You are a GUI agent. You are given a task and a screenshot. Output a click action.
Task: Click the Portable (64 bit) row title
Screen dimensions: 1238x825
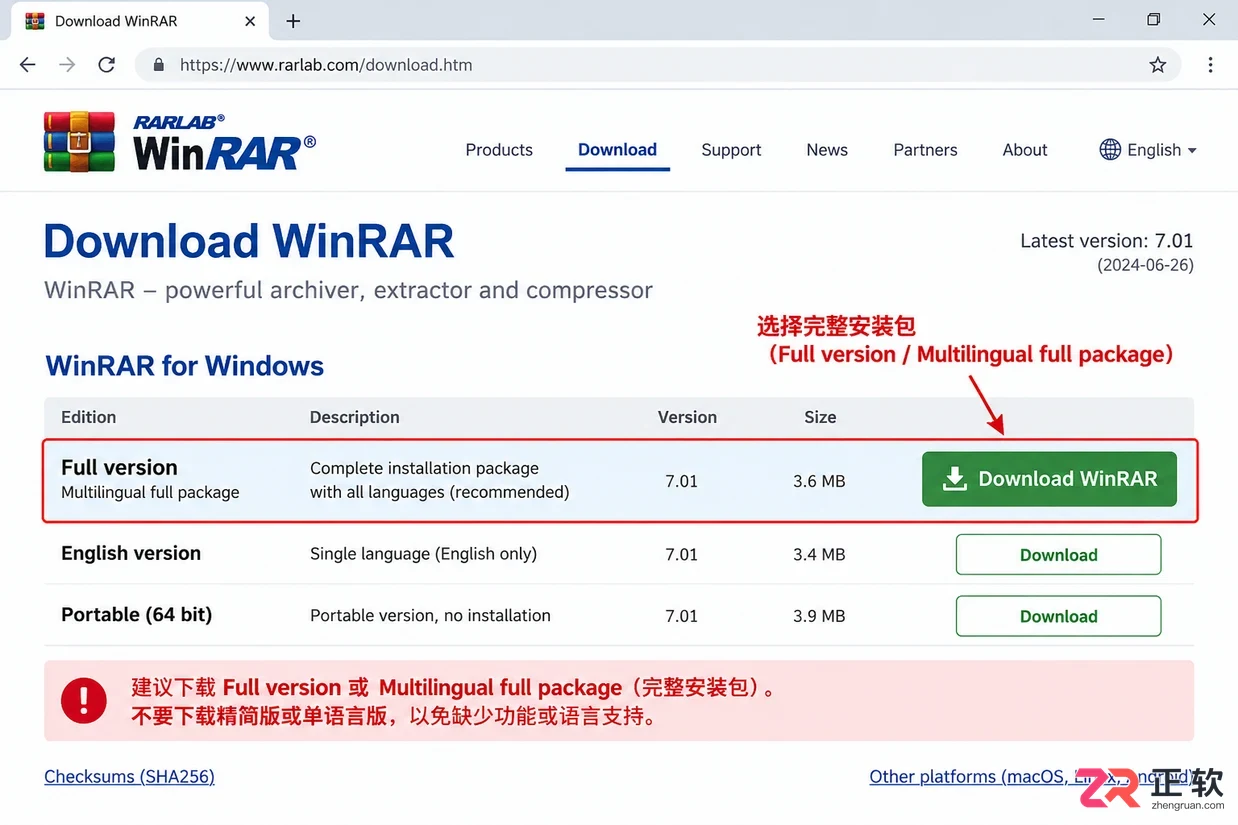coord(136,614)
